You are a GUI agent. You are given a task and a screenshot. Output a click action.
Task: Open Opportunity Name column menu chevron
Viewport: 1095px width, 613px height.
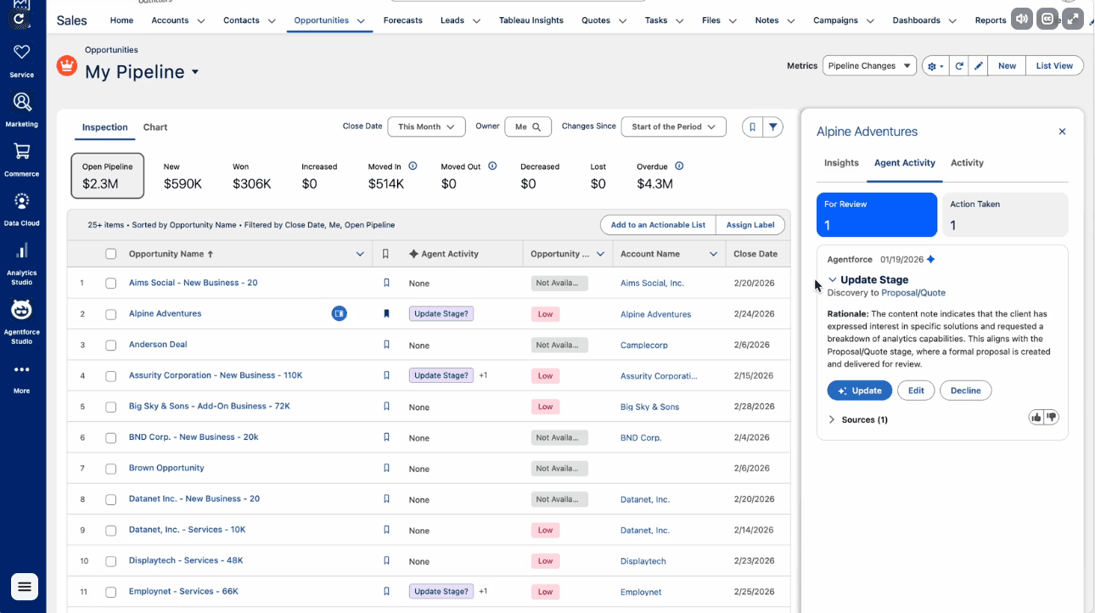coord(360,254)
